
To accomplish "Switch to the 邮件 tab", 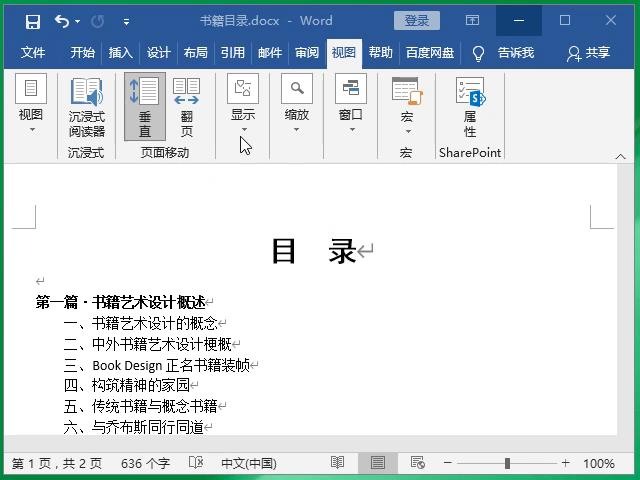I will coord(270,53).
